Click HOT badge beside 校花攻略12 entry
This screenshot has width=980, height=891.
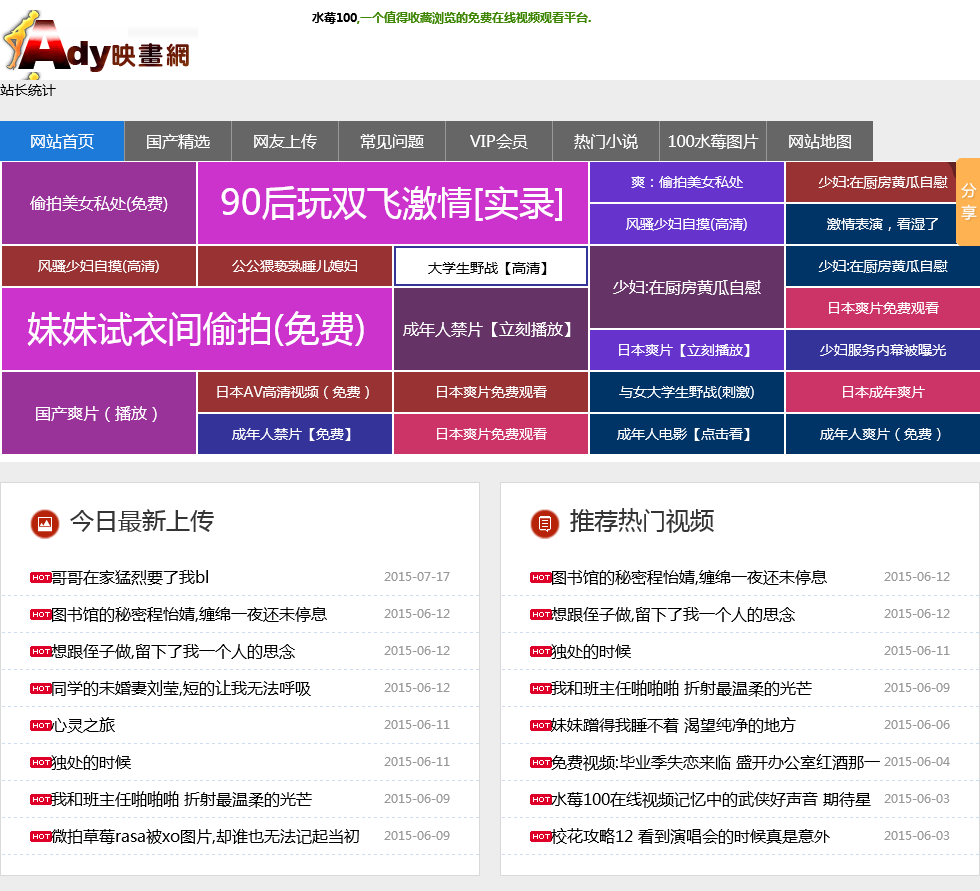click(541, 836)
